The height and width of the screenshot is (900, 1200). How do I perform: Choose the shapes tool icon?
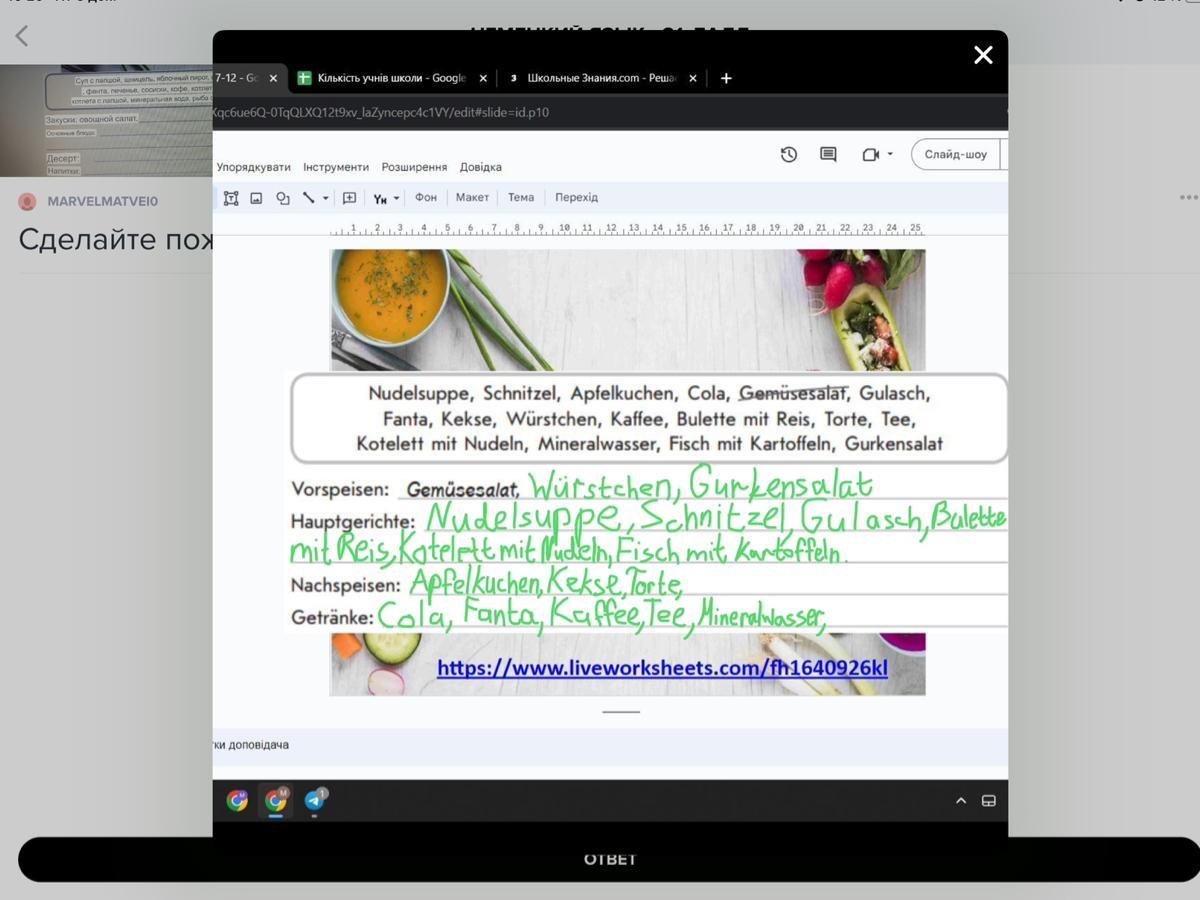point(283,198)
